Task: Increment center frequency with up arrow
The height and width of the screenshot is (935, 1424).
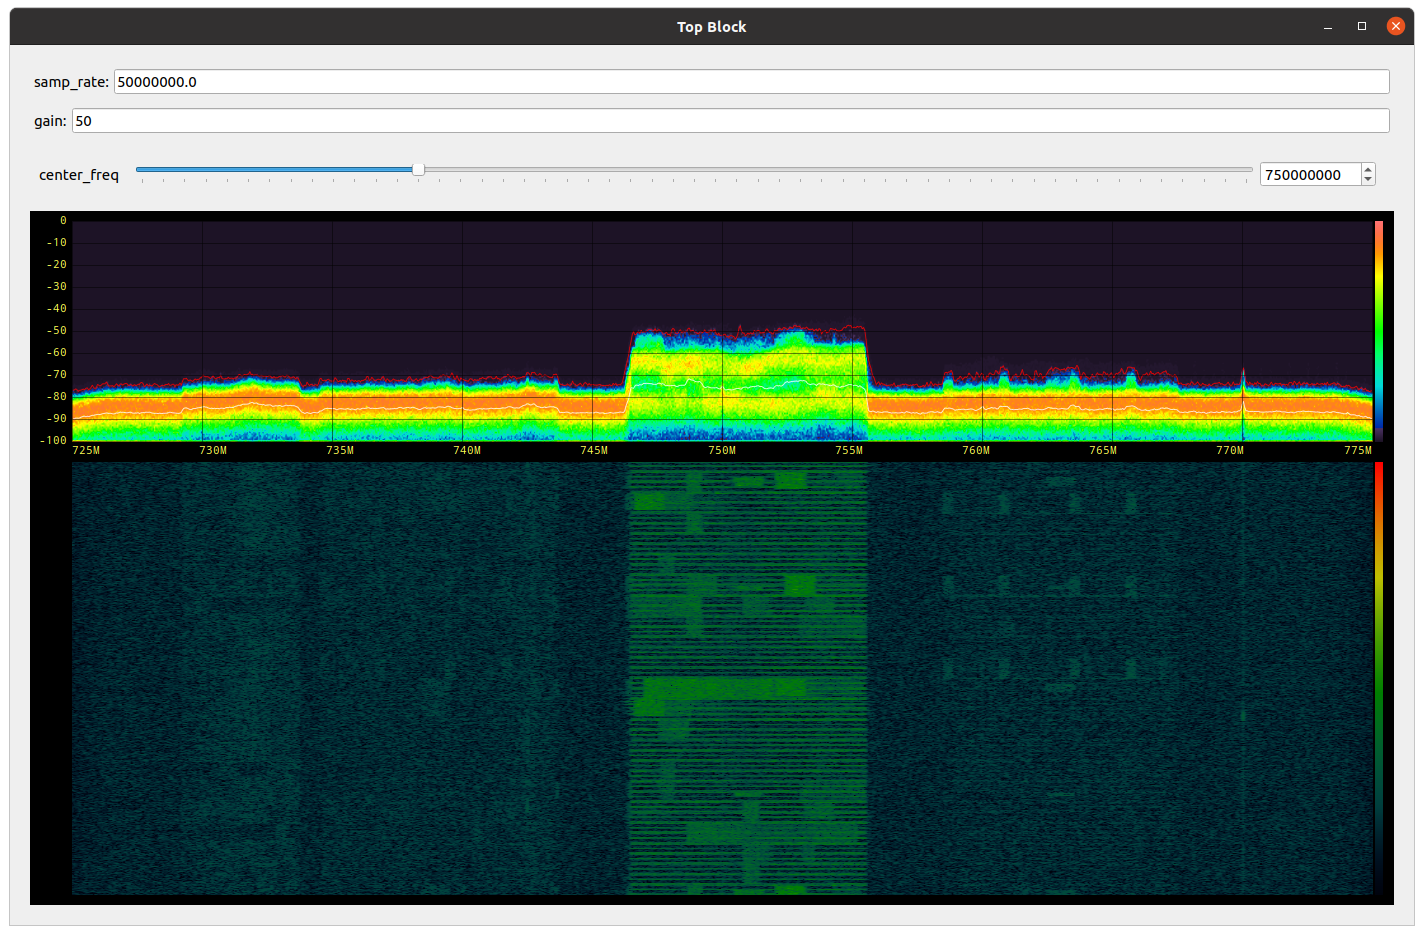Action: pos(1369,168)
